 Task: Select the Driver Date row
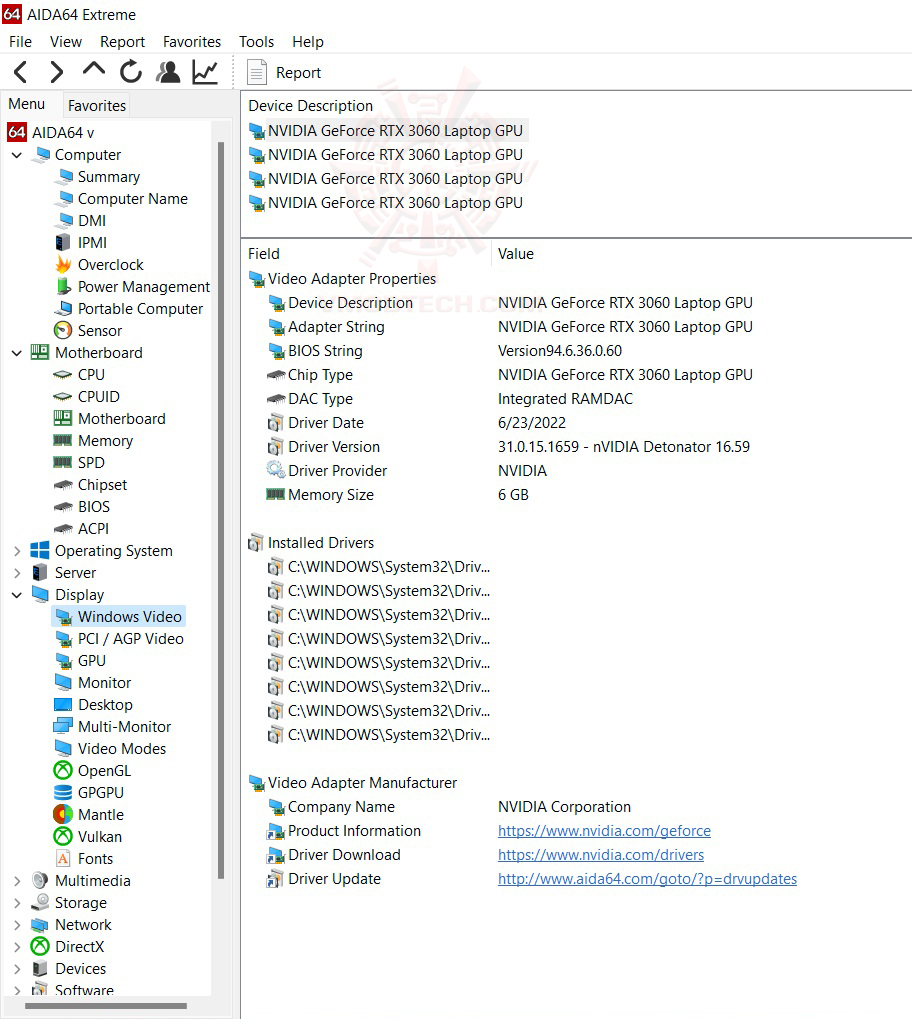[417, 423]
